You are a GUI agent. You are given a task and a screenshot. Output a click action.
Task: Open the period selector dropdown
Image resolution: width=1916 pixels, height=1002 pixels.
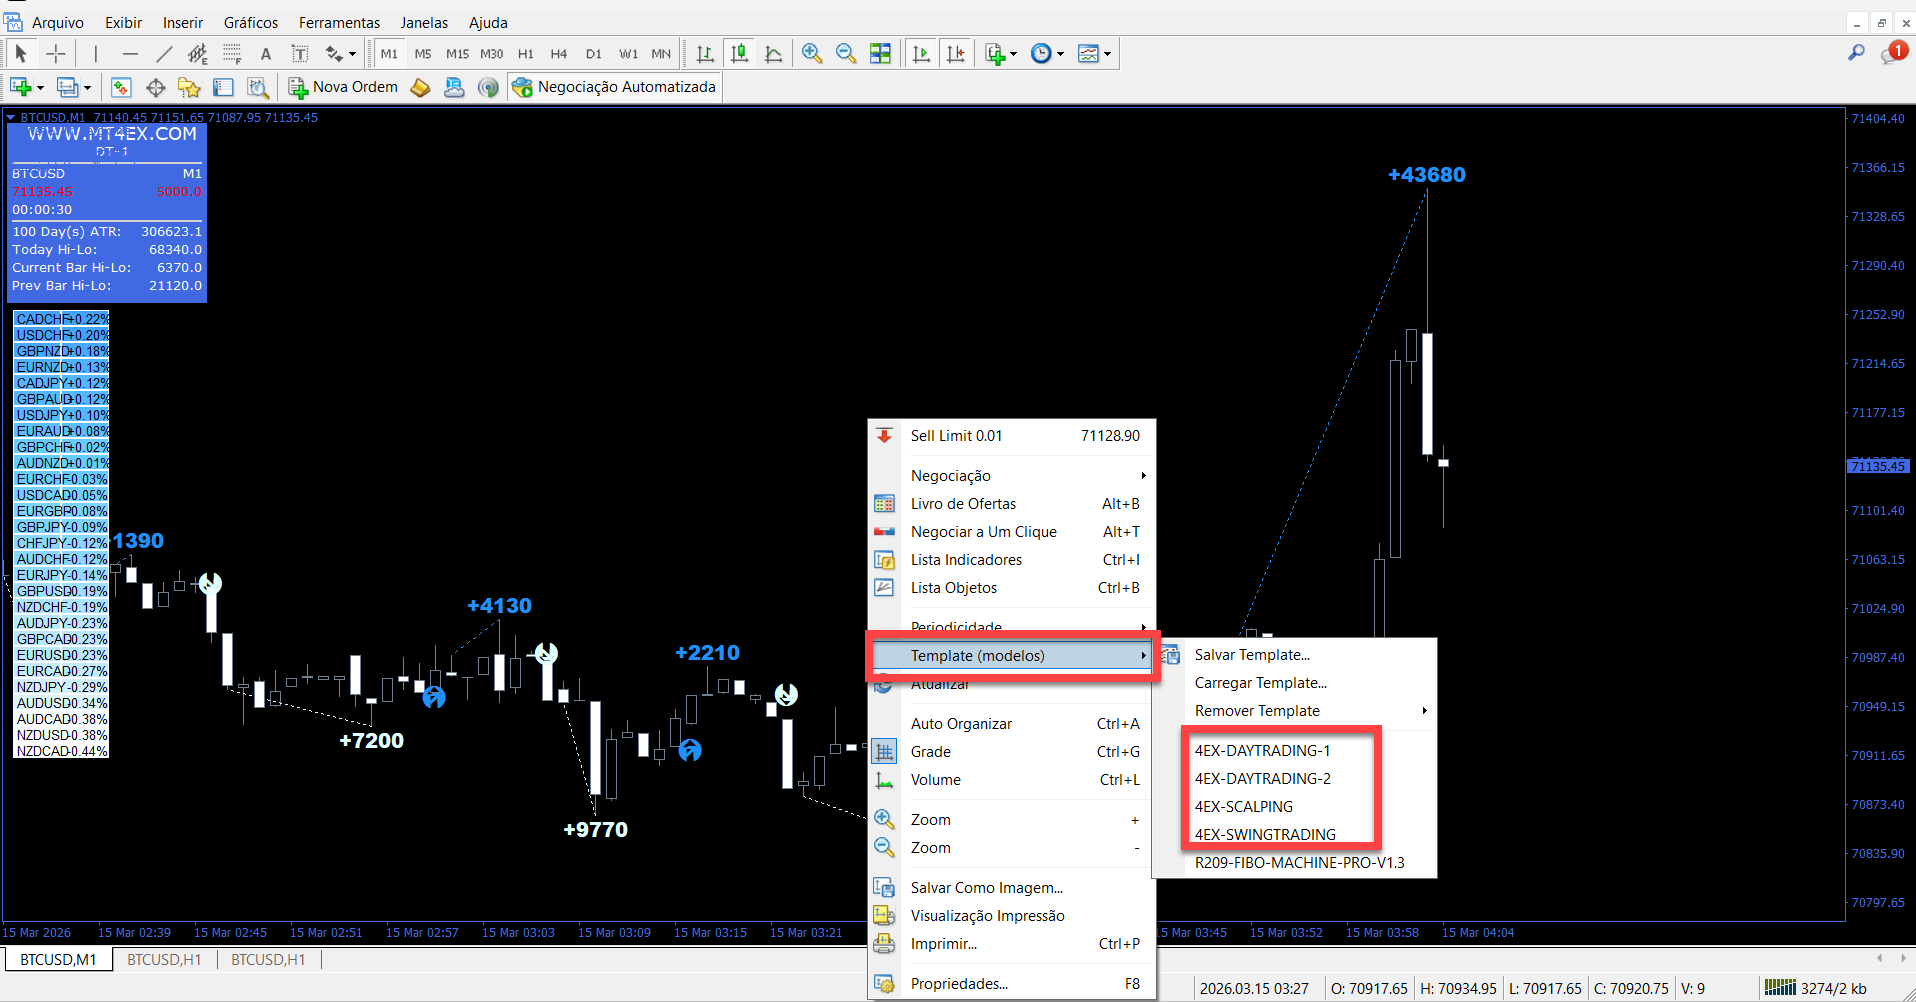point(1060,53)
